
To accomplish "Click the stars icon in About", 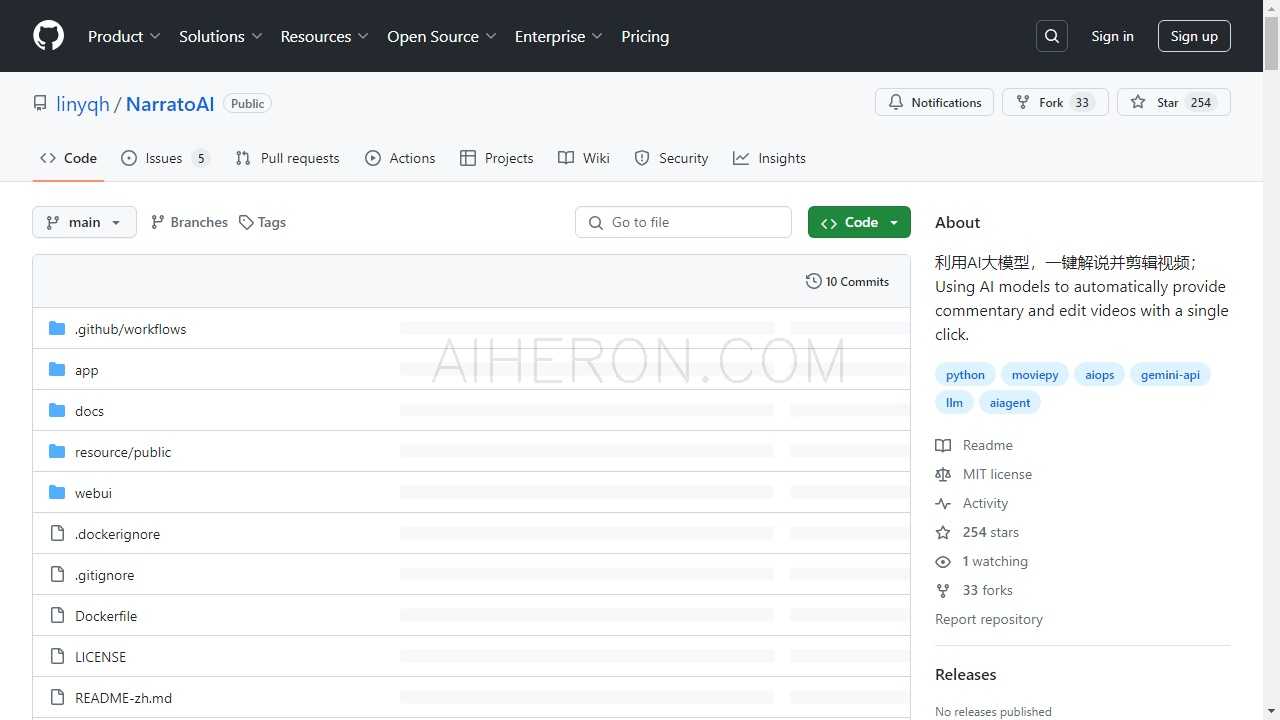I will pyautogui.click(x=943, y=532).
